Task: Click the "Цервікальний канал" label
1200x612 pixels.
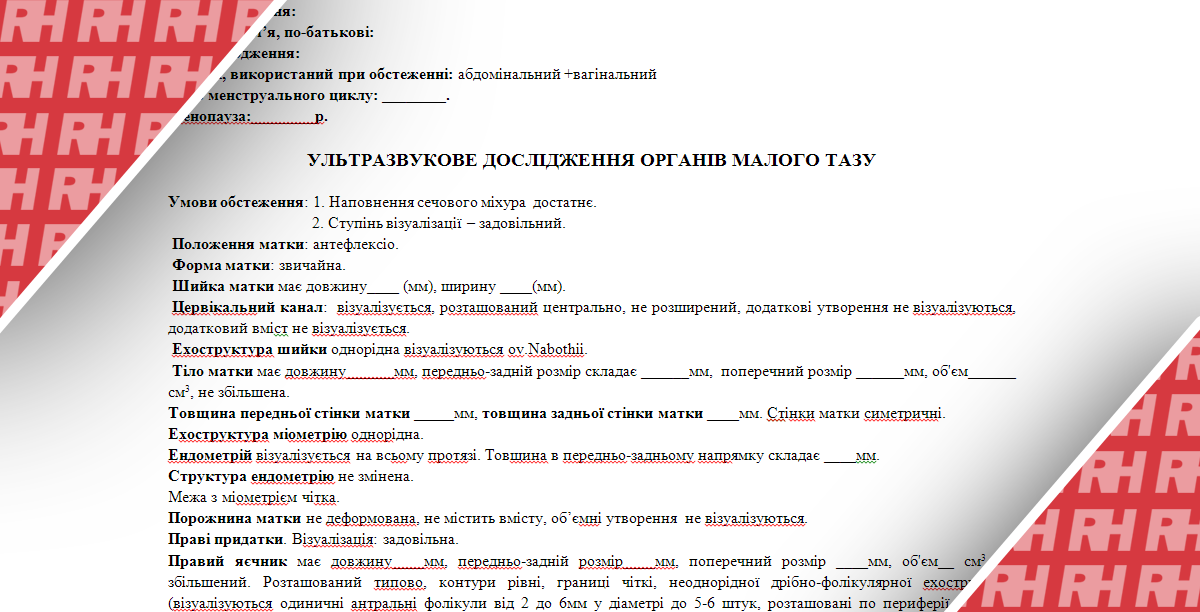Action: pyautogui.click(x=248, y=307)
